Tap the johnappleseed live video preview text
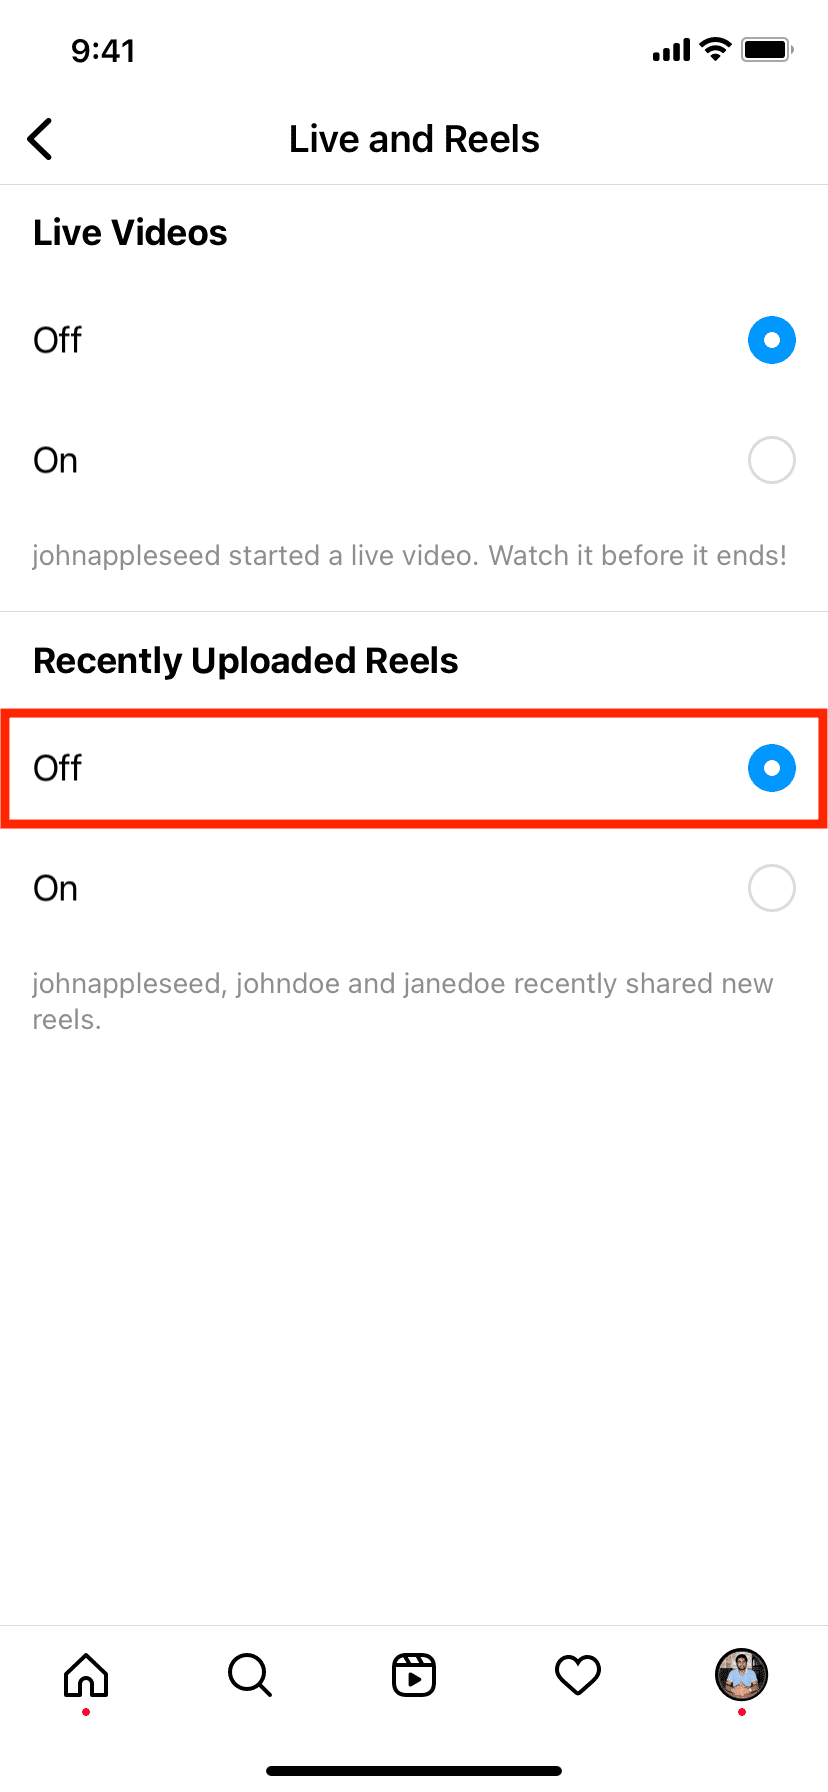 coord(409,555)
